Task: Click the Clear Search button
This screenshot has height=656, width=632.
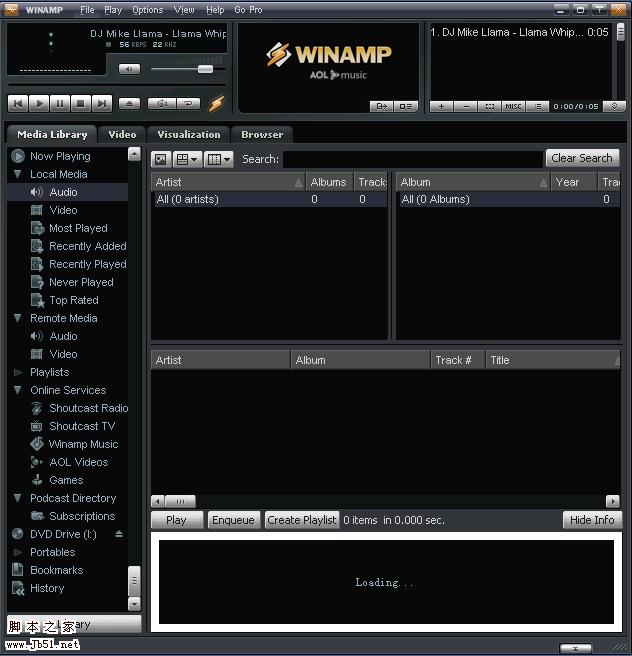Action: point(582,158)
